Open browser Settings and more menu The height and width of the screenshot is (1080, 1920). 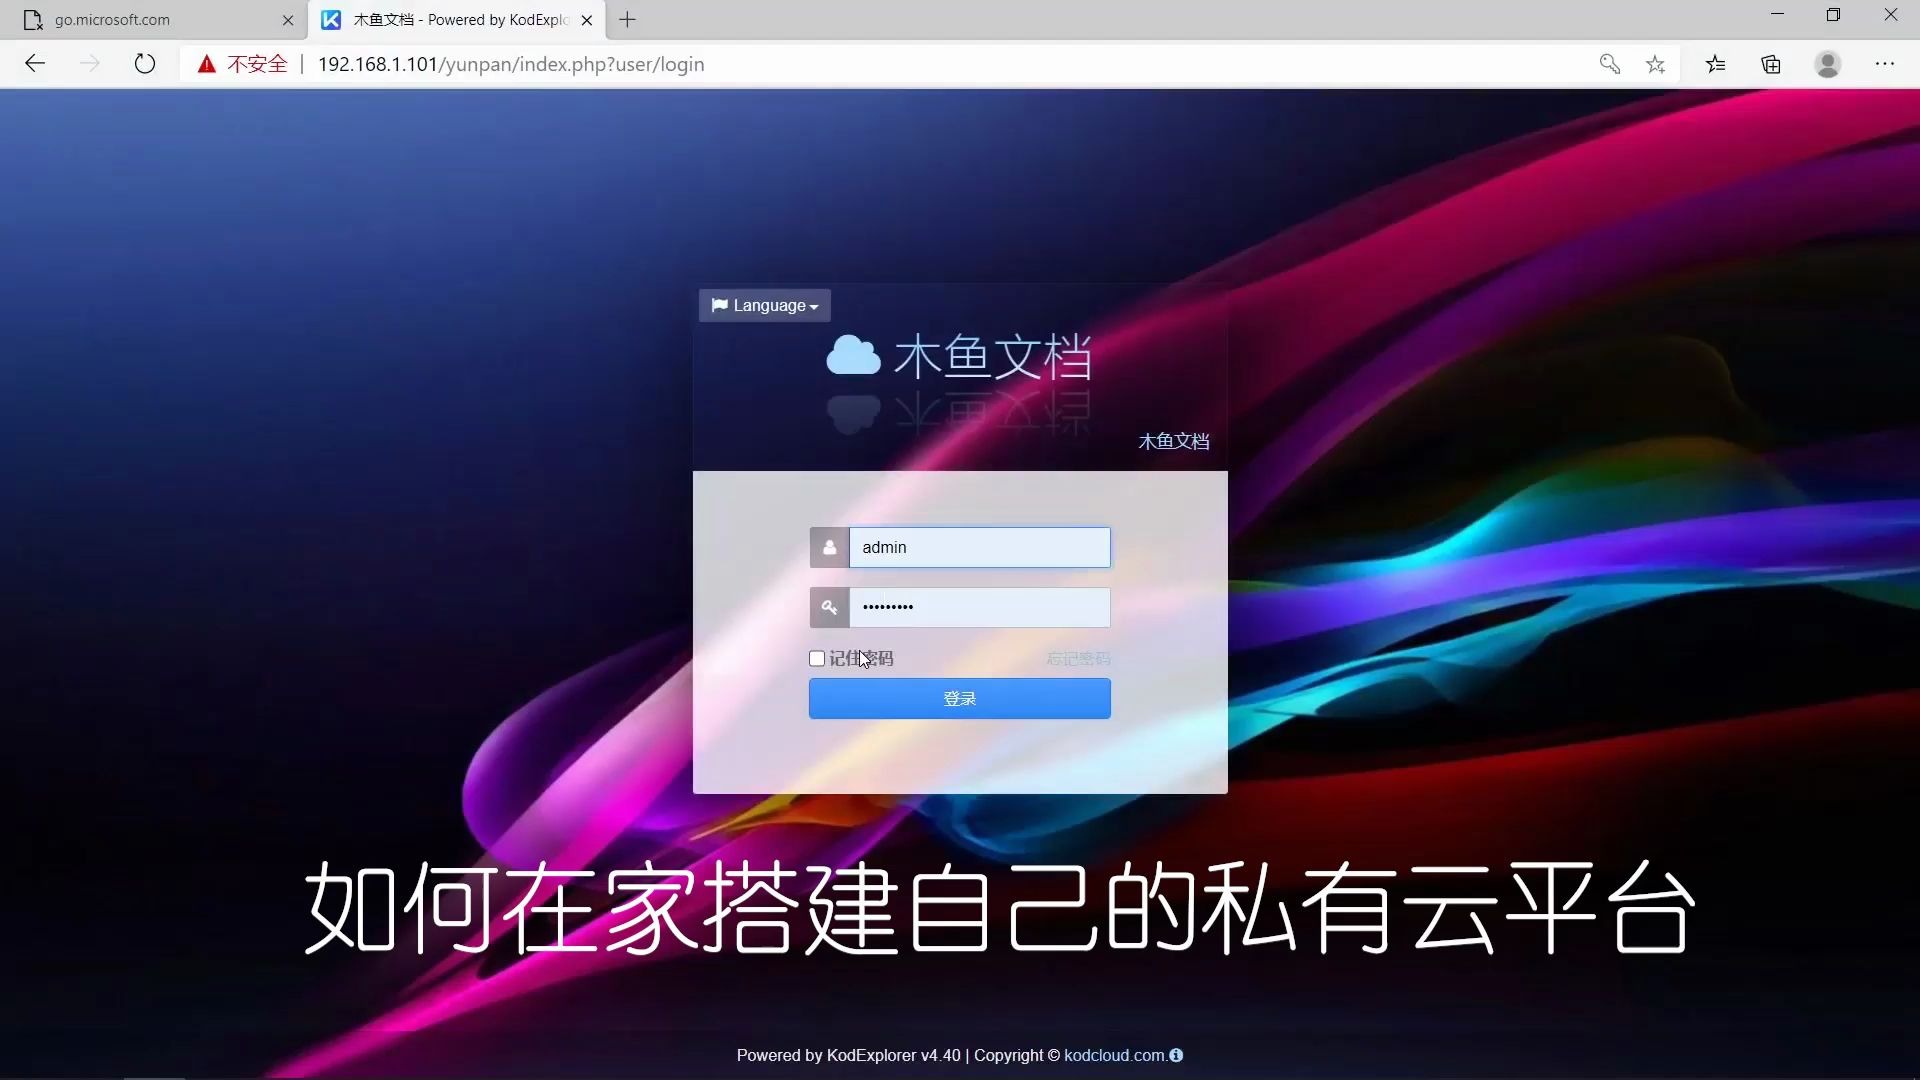[1885, 64]
